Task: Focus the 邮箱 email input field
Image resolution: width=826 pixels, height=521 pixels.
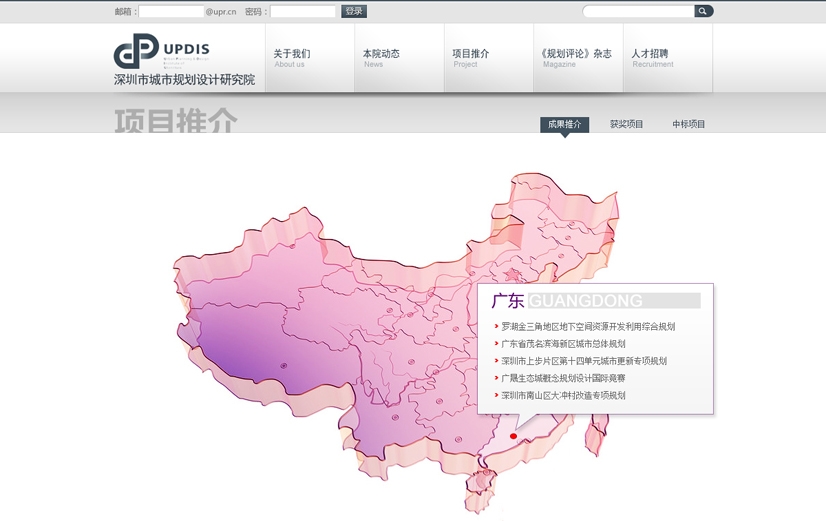Action: 171,12
